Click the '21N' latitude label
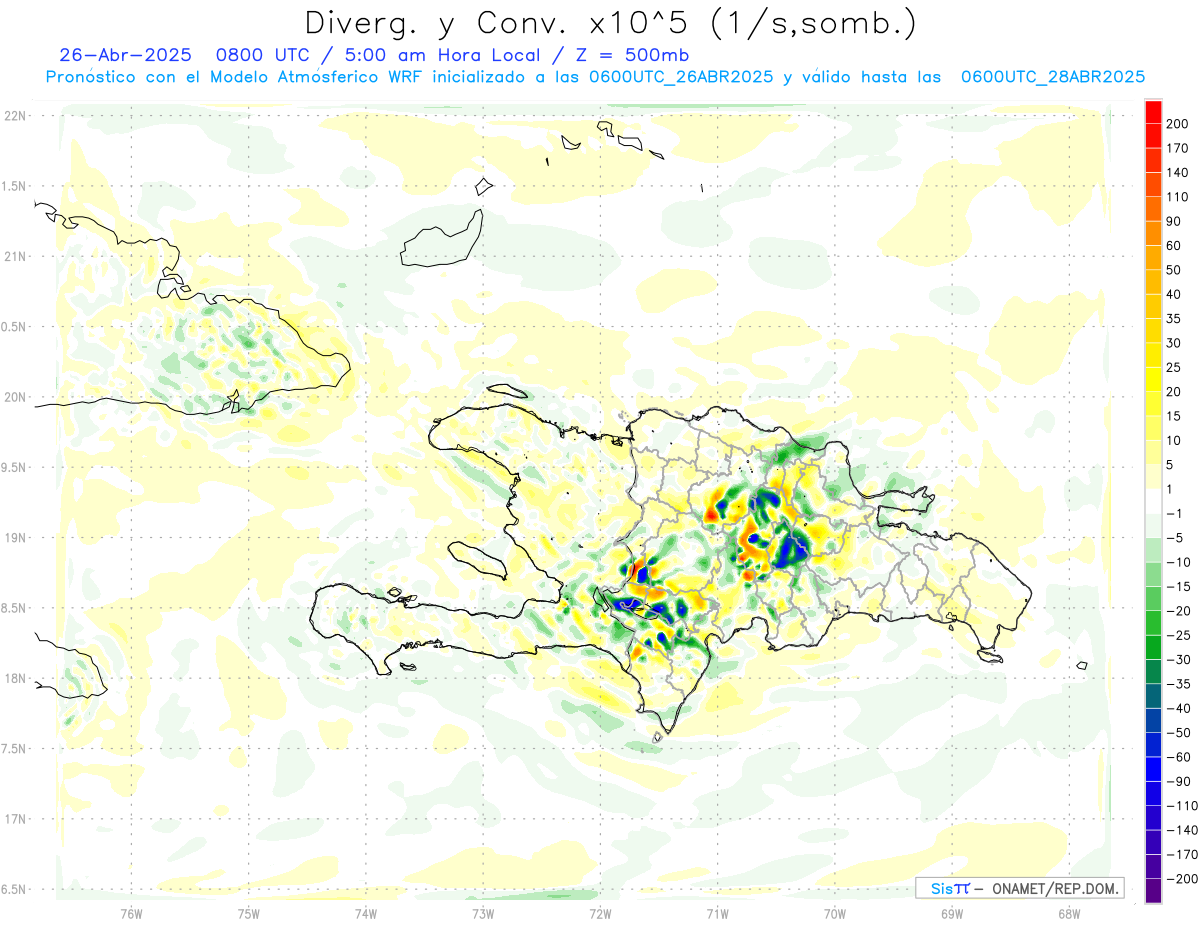 [x=13, y=256]
